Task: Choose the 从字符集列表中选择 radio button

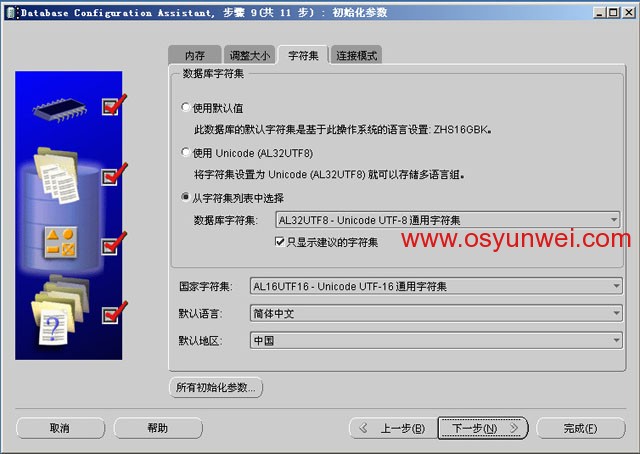Action: pos(185,198)
